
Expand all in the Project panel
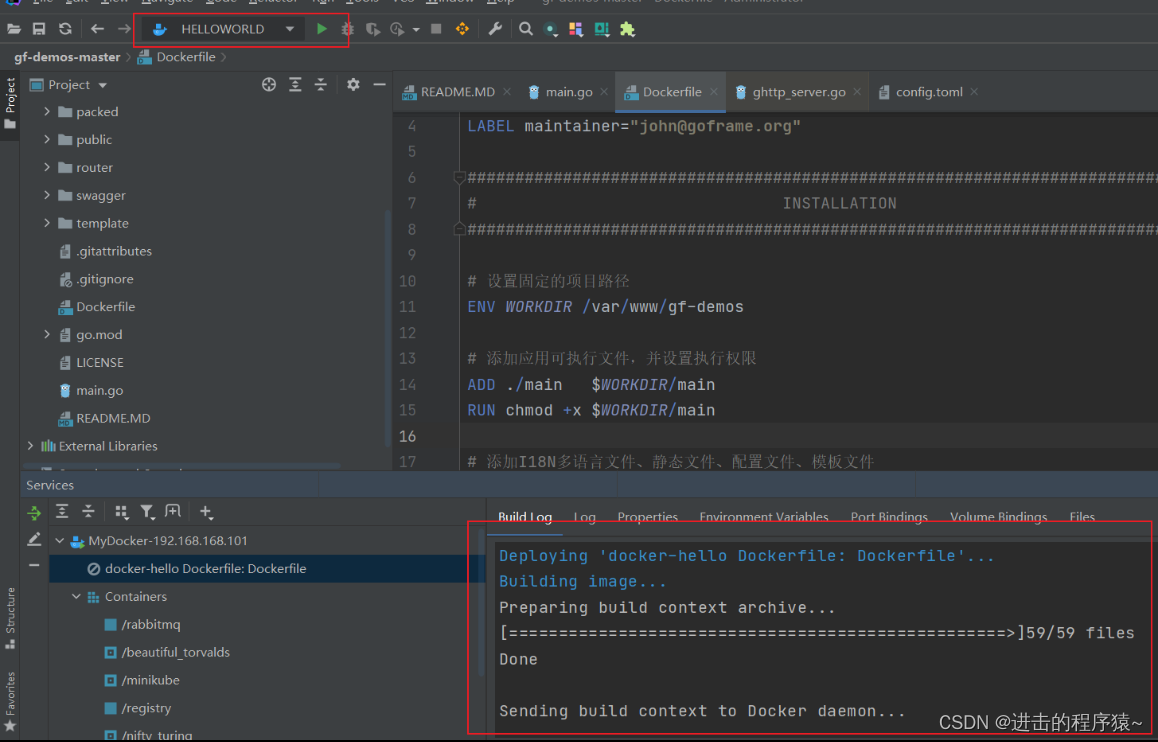(x=295, y=84)
